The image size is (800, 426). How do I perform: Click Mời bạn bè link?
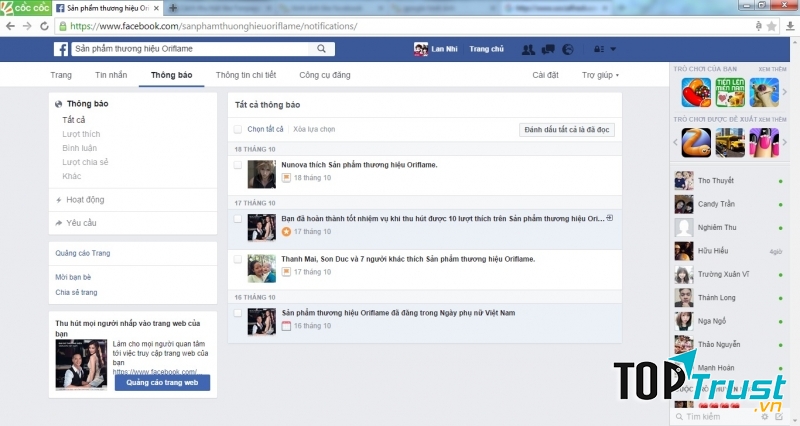tap(73, 277)
